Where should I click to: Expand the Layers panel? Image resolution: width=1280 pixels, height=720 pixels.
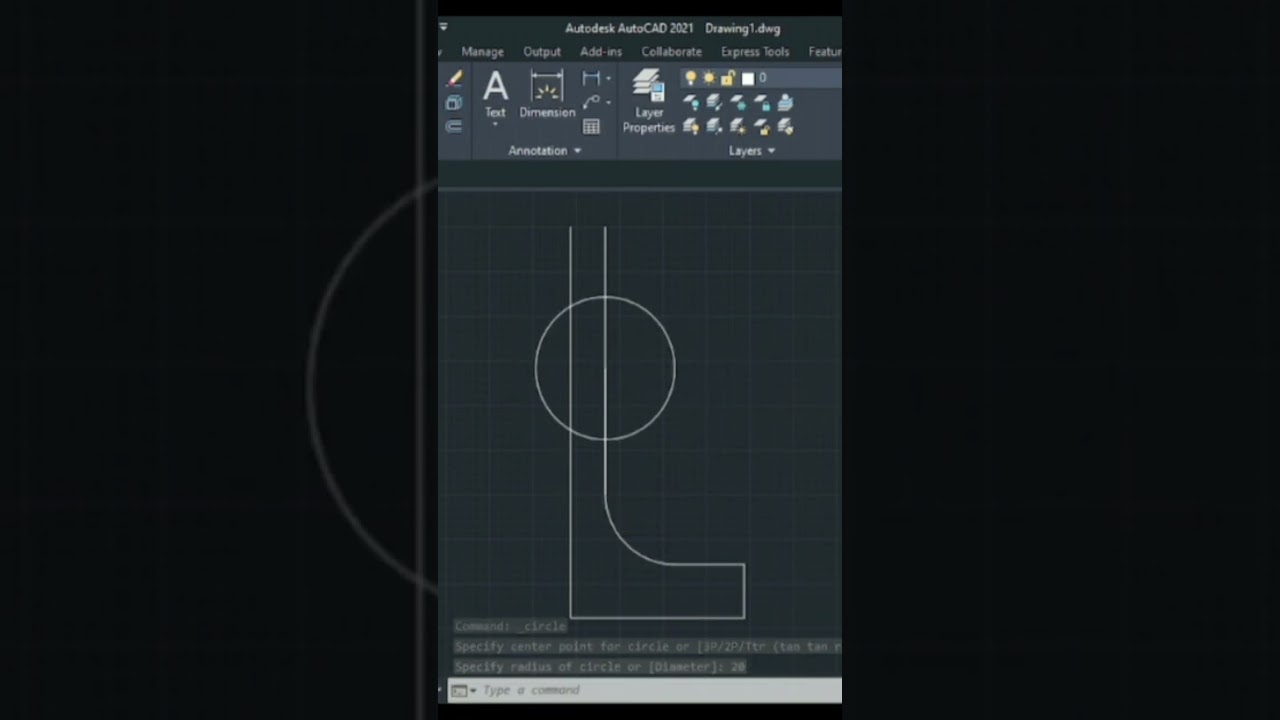point(752,151)
